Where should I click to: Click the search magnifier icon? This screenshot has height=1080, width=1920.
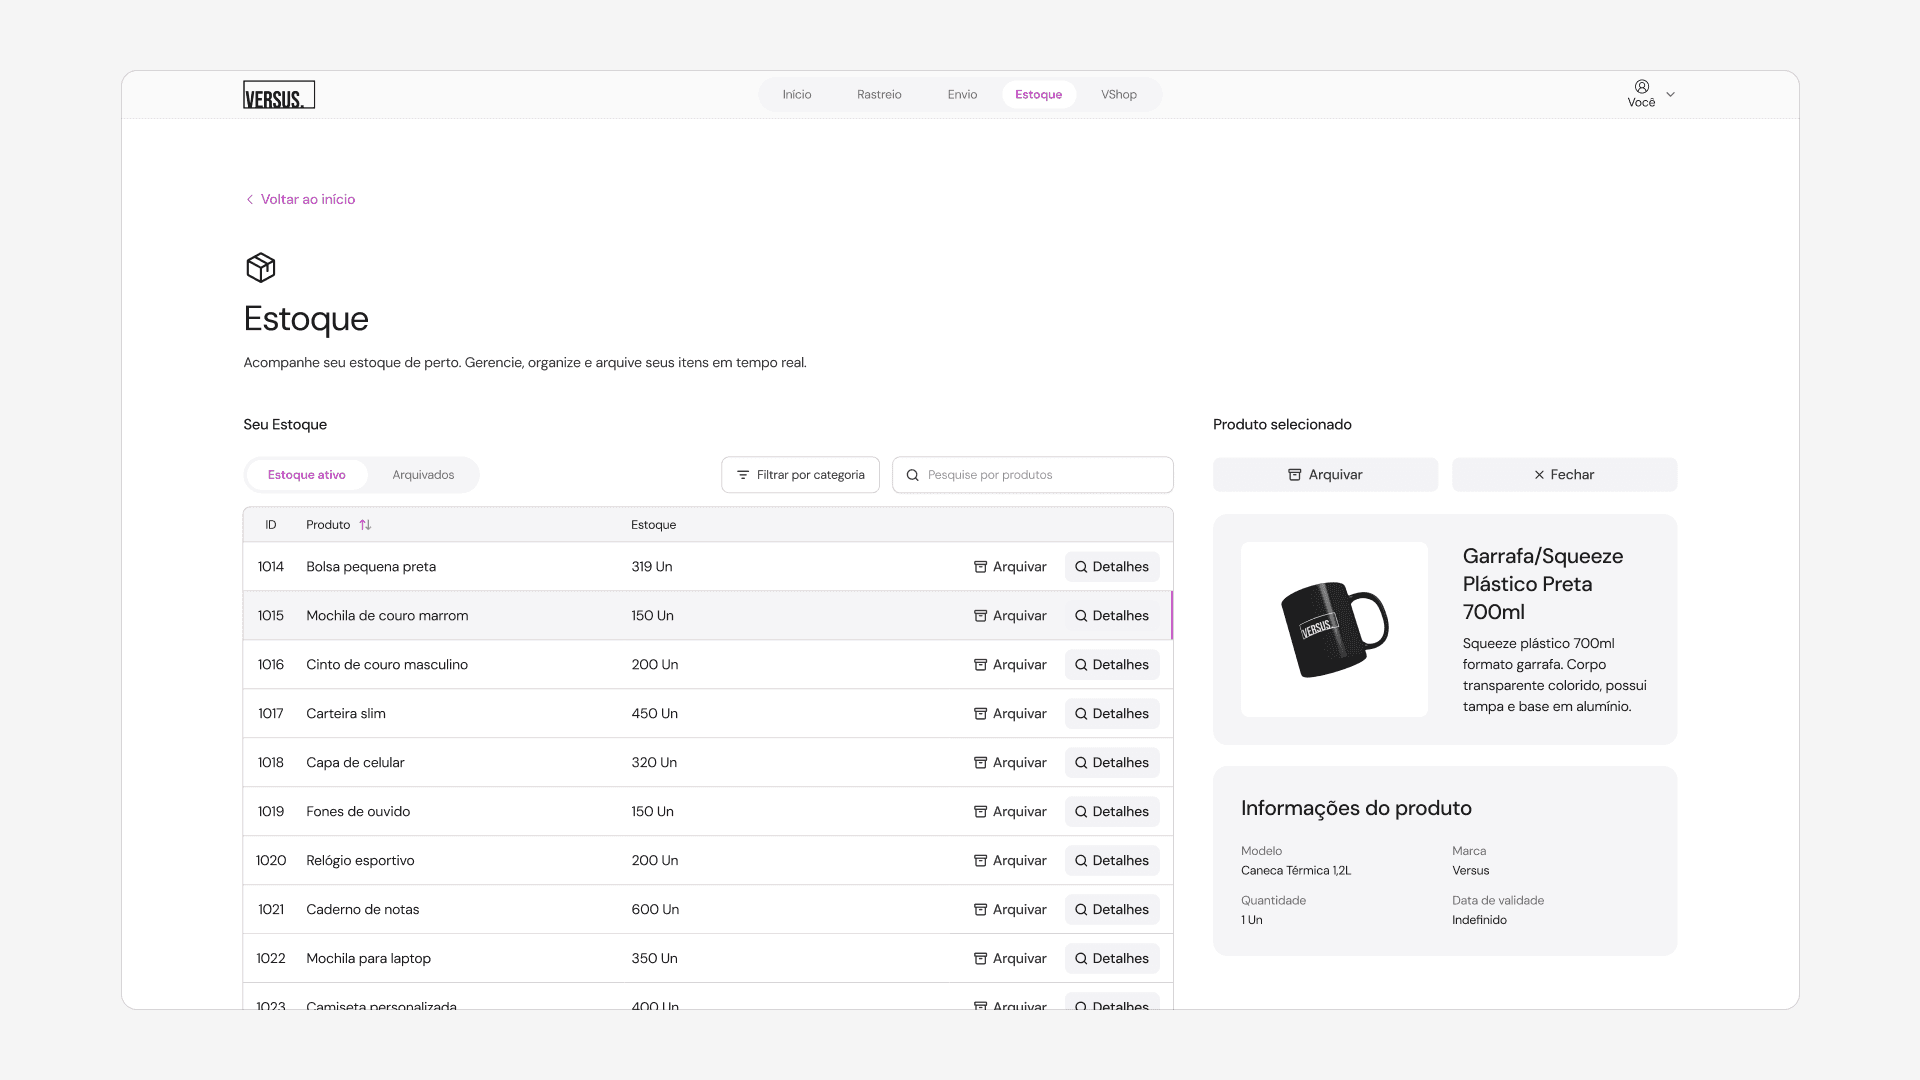912,475
